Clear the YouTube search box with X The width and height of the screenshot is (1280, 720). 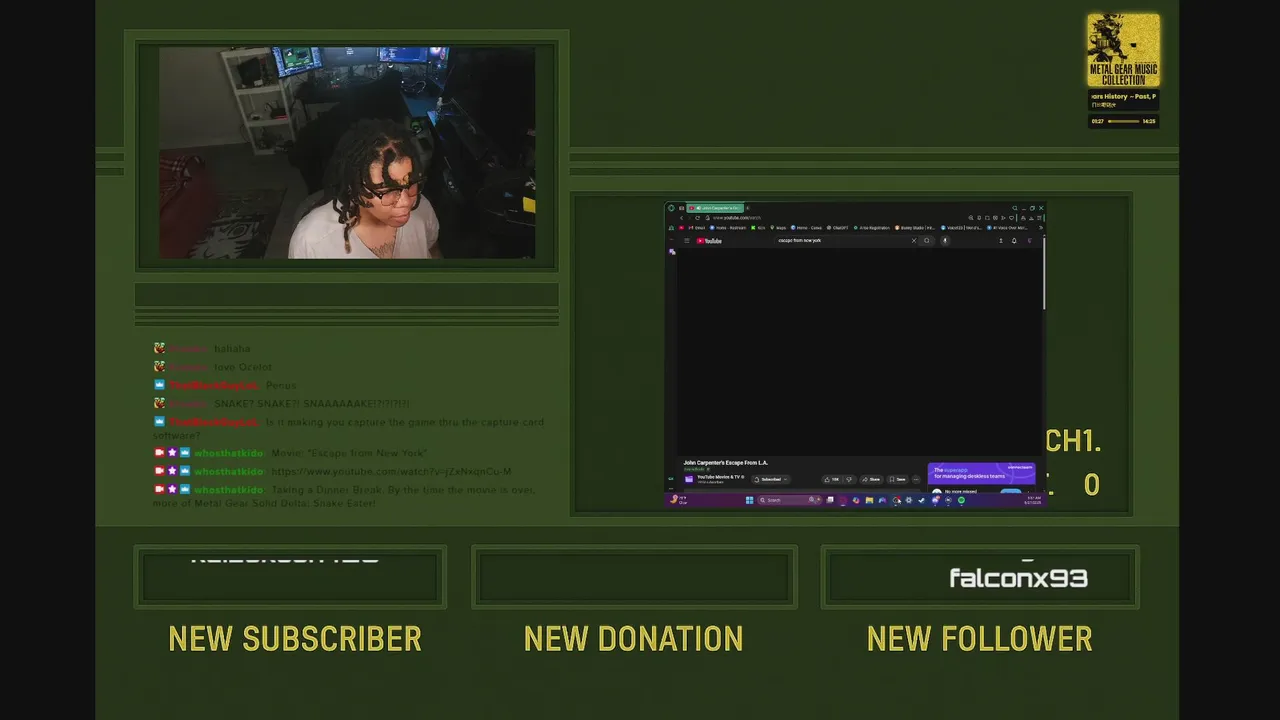914,240
